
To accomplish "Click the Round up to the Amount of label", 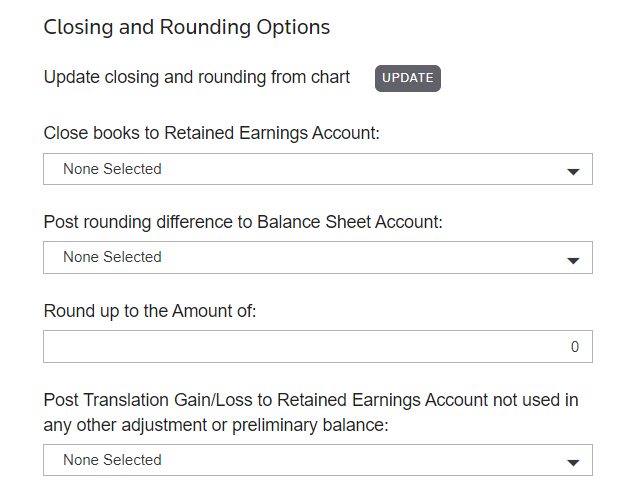I will [x=151, y=311].
